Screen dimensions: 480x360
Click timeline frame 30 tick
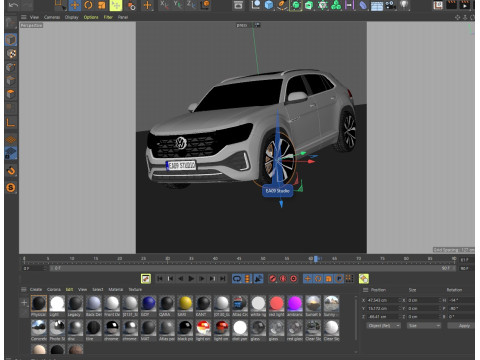click(167, 259)
